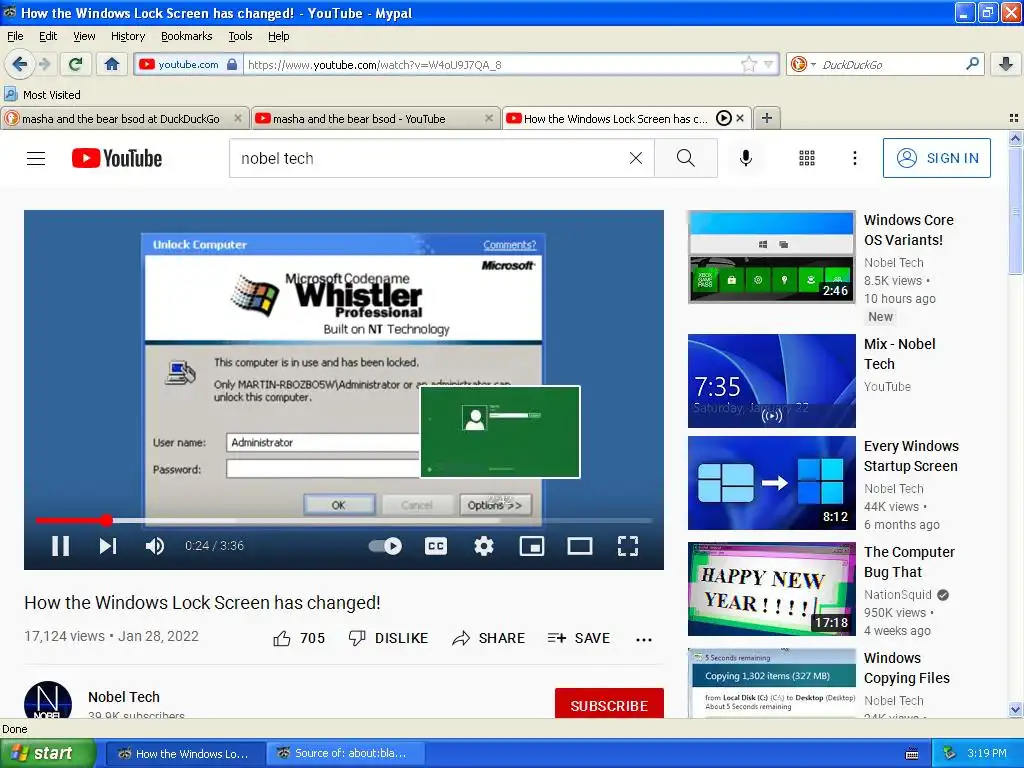Open the Help menu

278,36
